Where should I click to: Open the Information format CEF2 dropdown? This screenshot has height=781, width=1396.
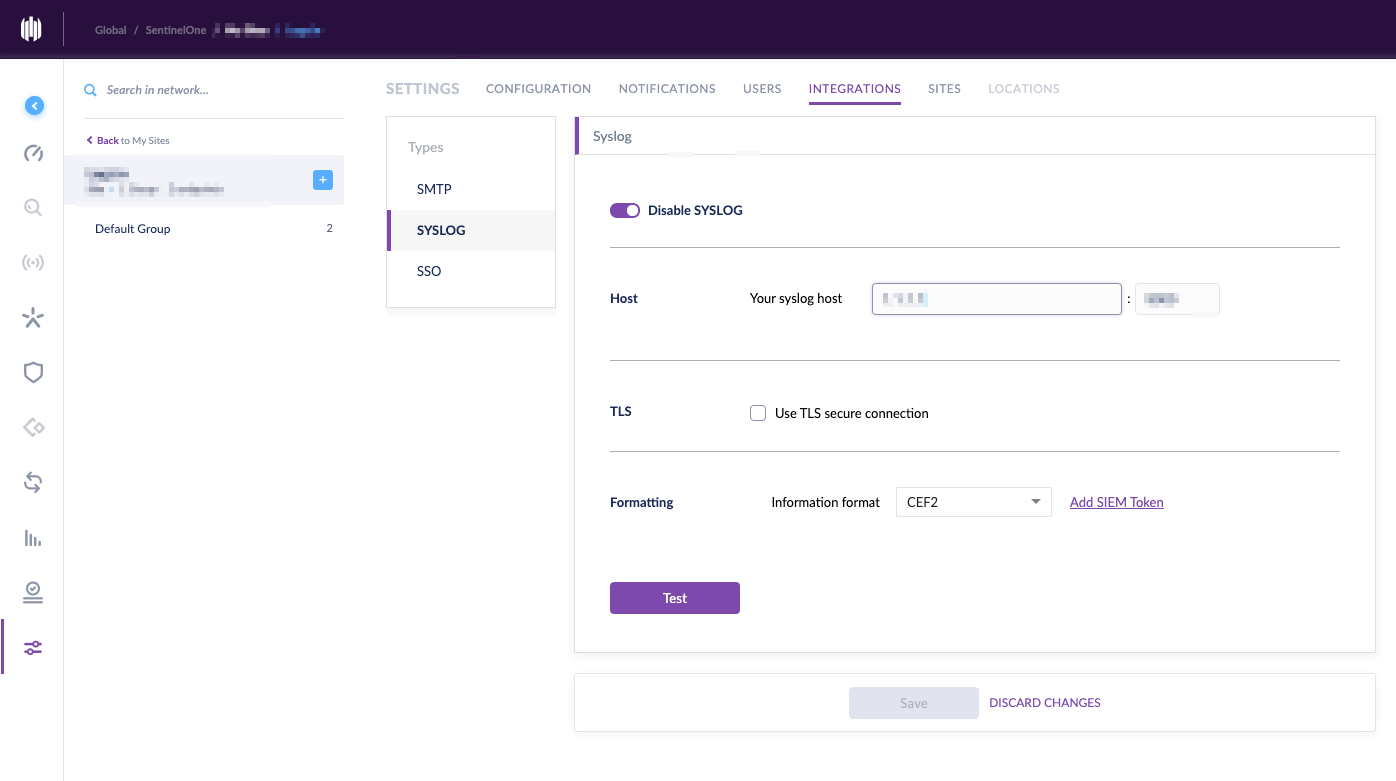tap(972, 502)
